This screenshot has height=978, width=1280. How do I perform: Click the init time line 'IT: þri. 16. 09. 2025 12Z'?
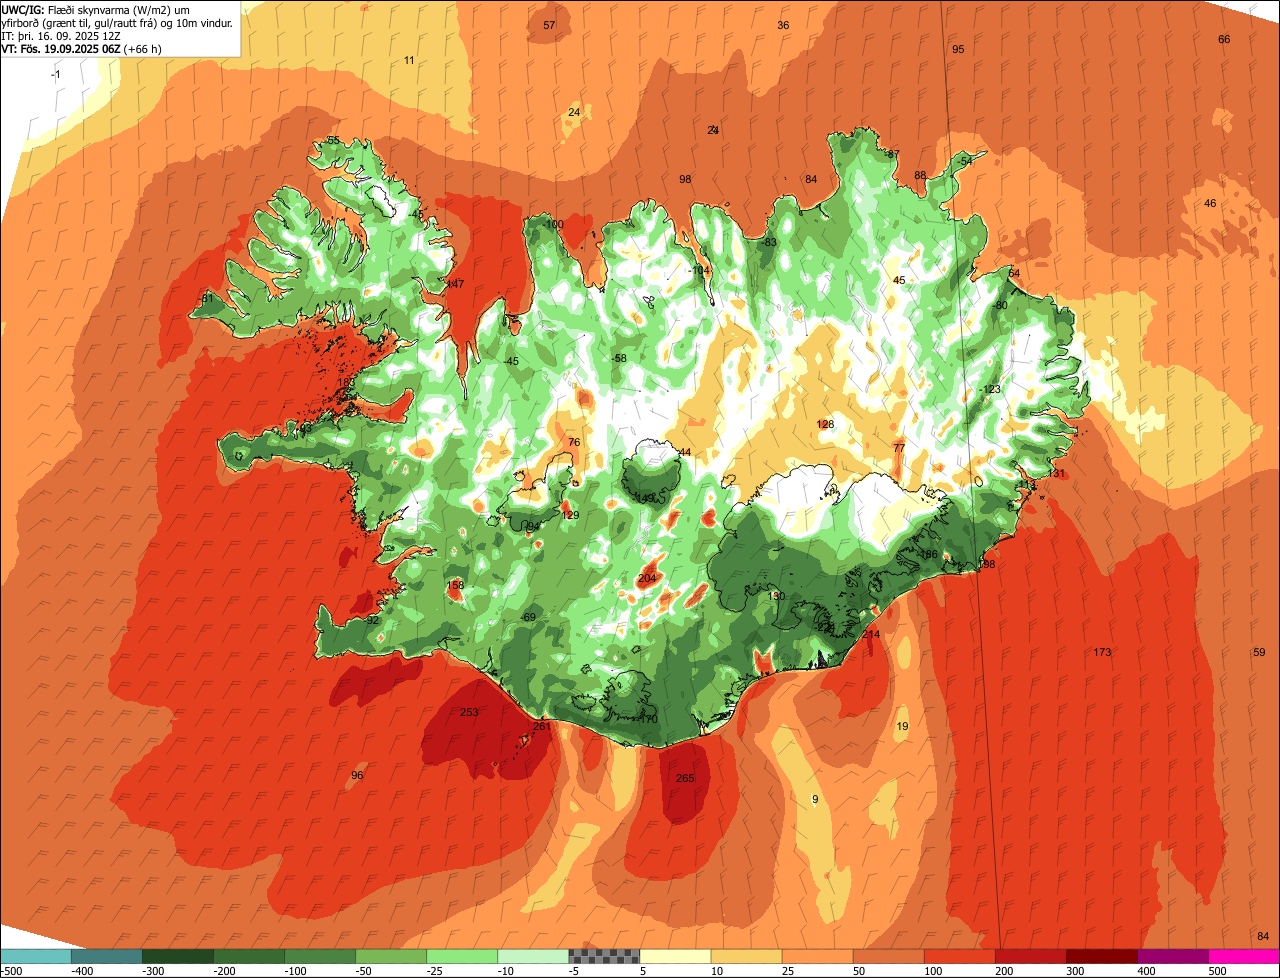pos(62,35)
